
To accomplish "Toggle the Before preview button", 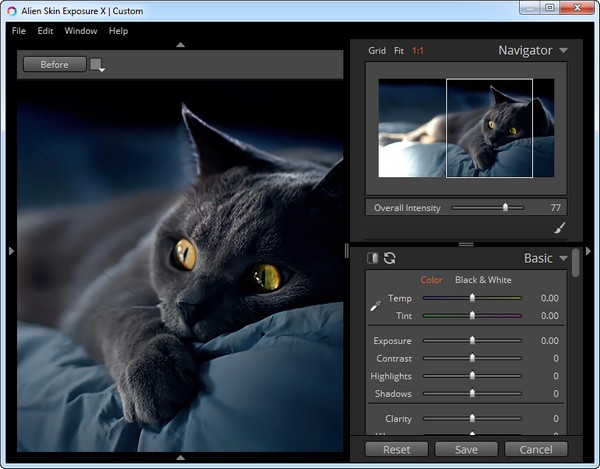I will [x=54, y=65].
